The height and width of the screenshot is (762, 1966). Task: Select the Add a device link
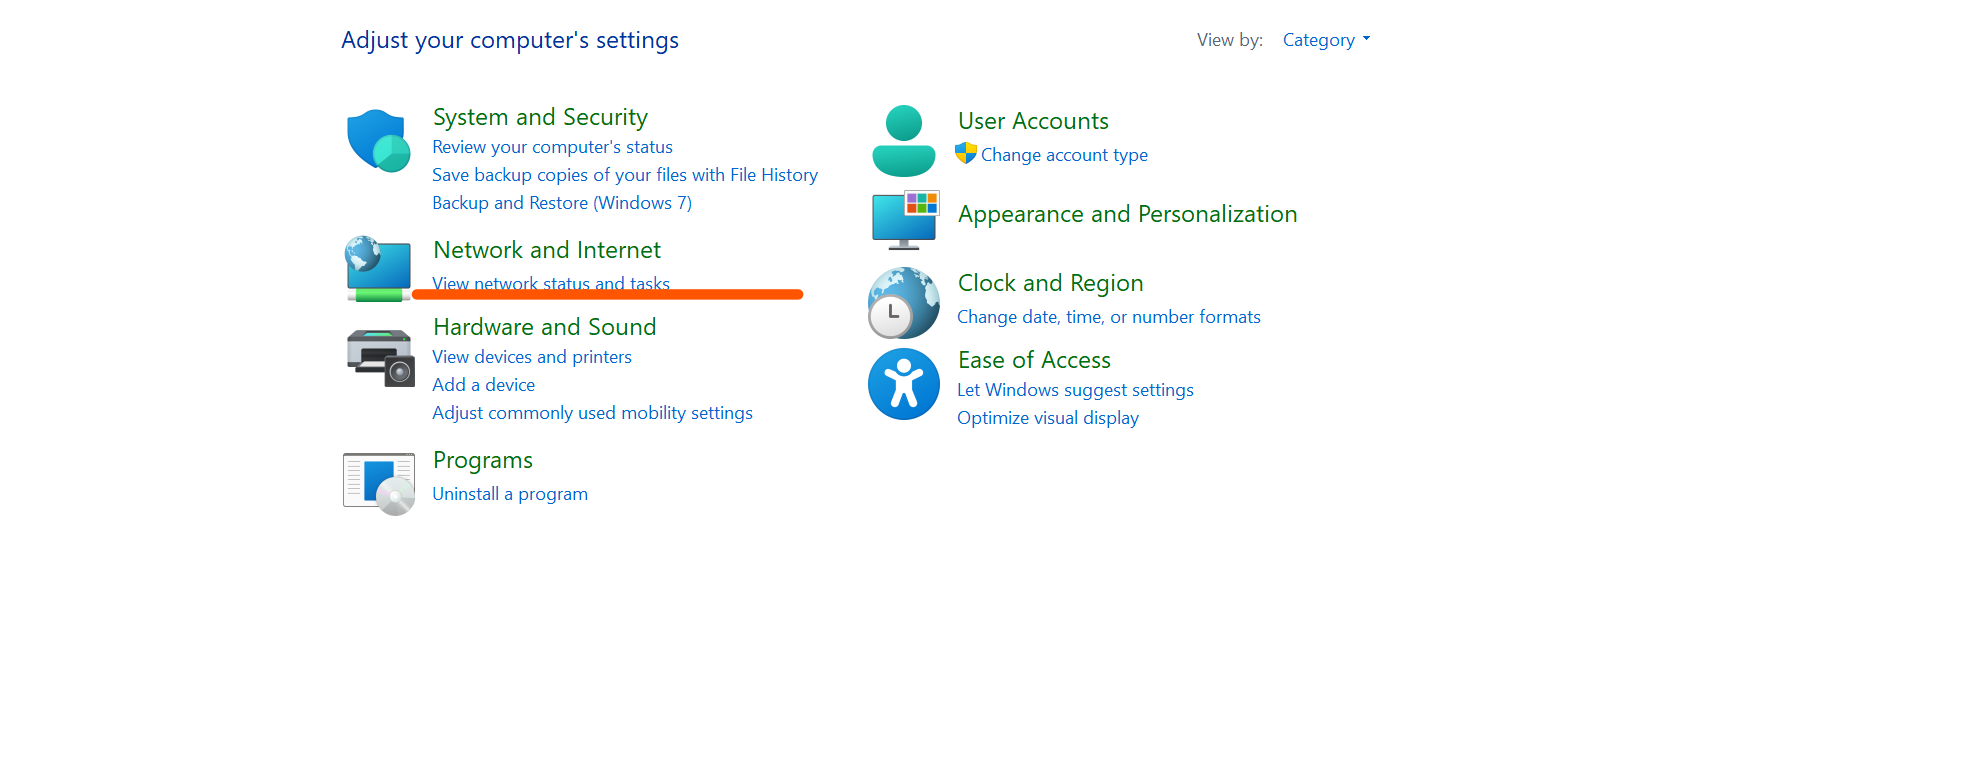(x=483, y=385)
